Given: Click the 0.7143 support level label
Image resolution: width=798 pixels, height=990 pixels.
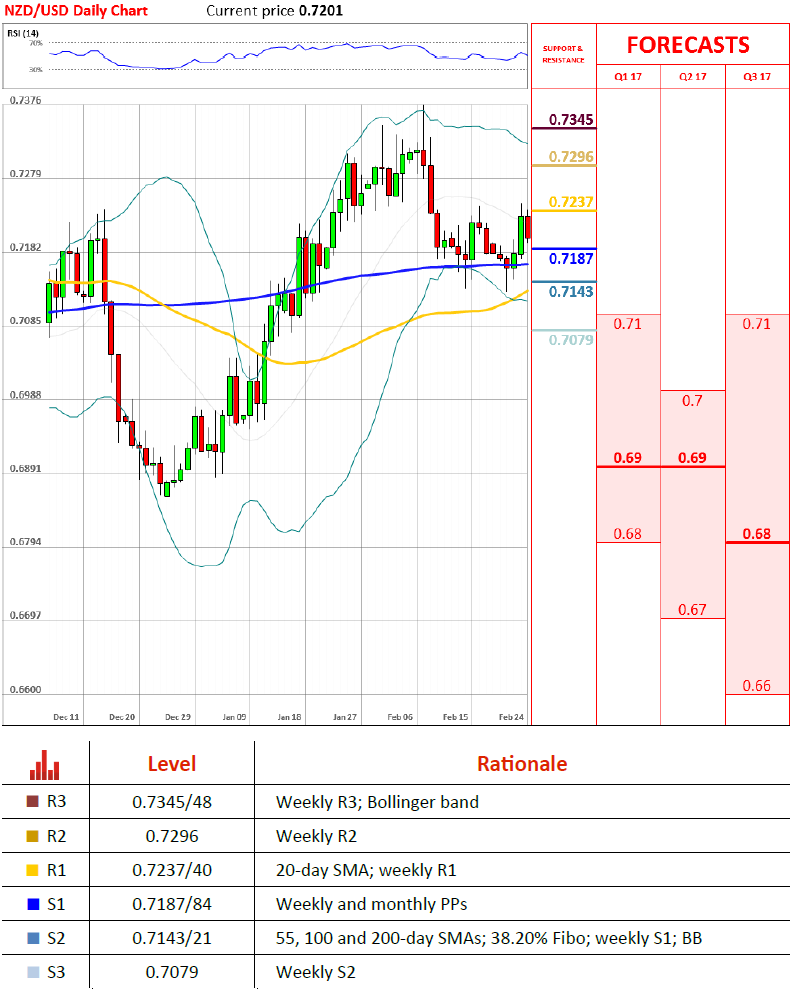Looking at the screenshot, I should tap(571, 291).
